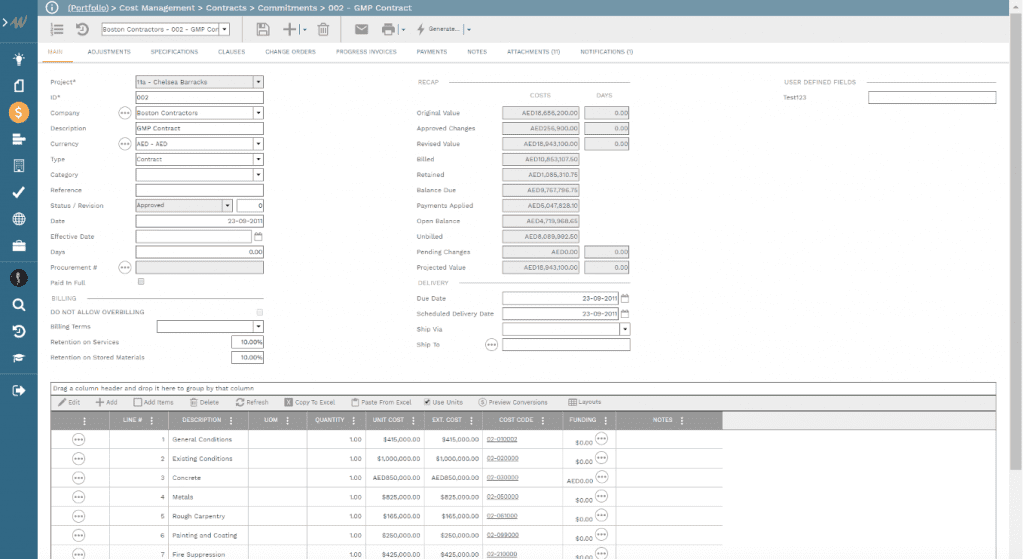
Task: Switch to the Specifications tab
Action: pyautogui.click(x=174, y=52)
